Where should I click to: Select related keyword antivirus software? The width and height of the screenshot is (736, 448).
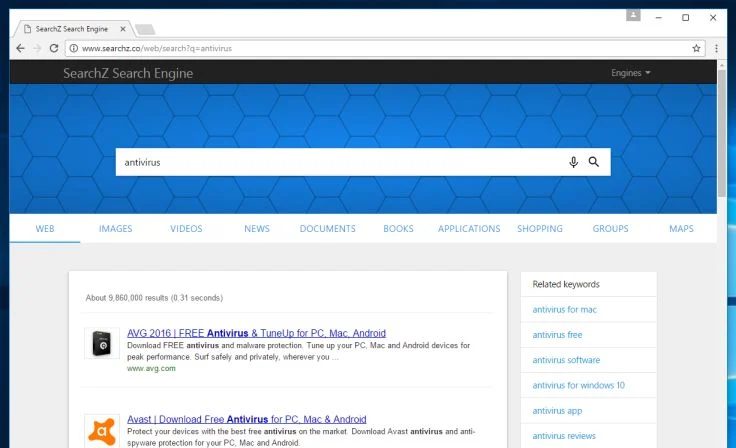tap(566, 360)
